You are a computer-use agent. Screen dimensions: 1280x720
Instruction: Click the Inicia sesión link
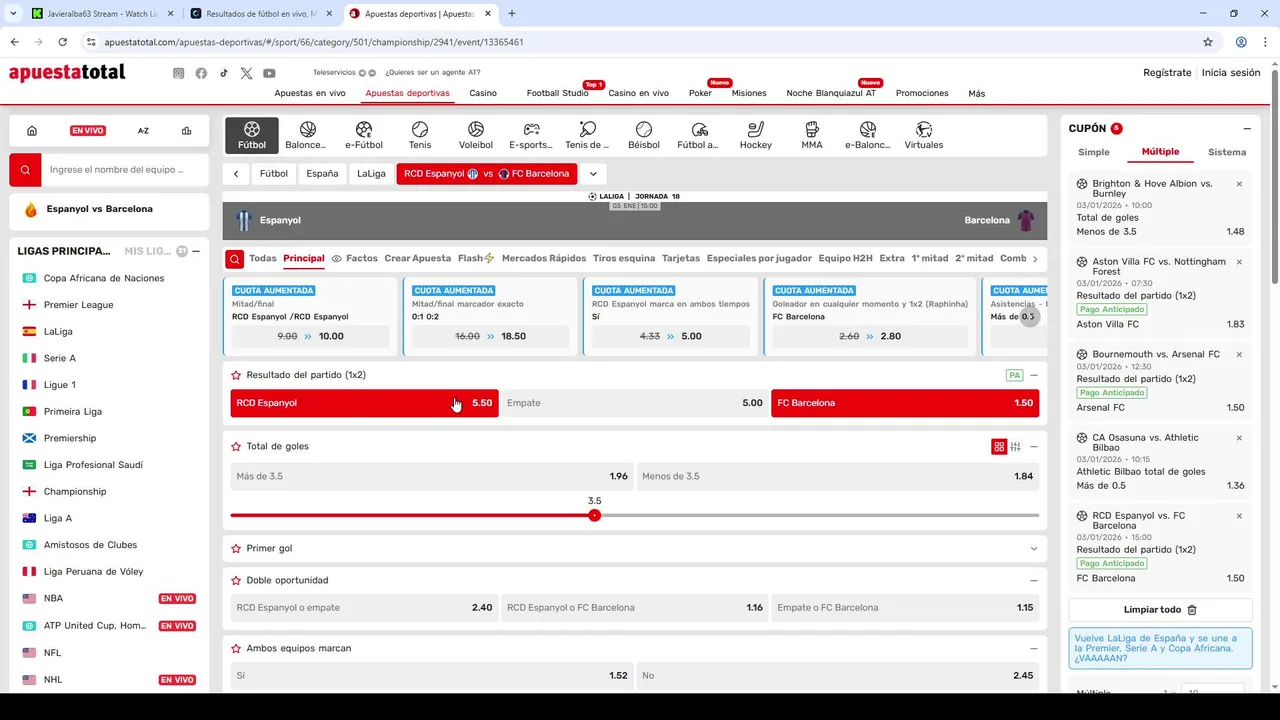click(1231, 73)
